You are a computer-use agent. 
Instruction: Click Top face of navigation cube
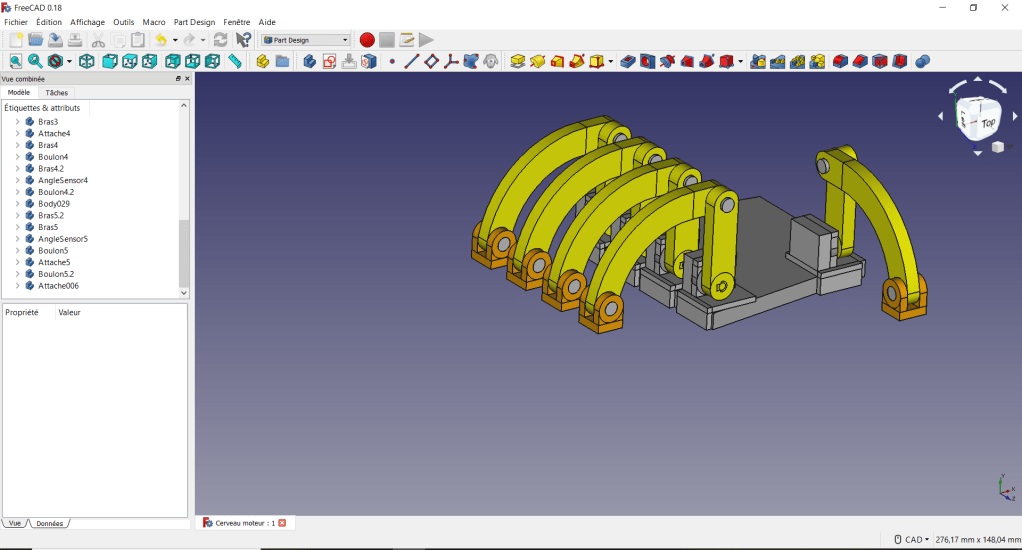pos(986,122)
